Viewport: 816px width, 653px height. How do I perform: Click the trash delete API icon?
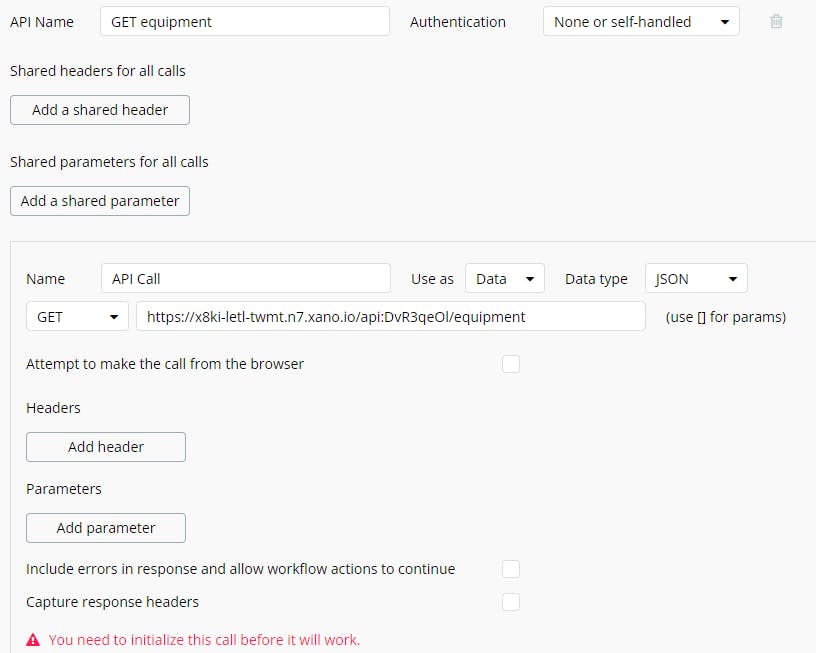tap(776, 21)
